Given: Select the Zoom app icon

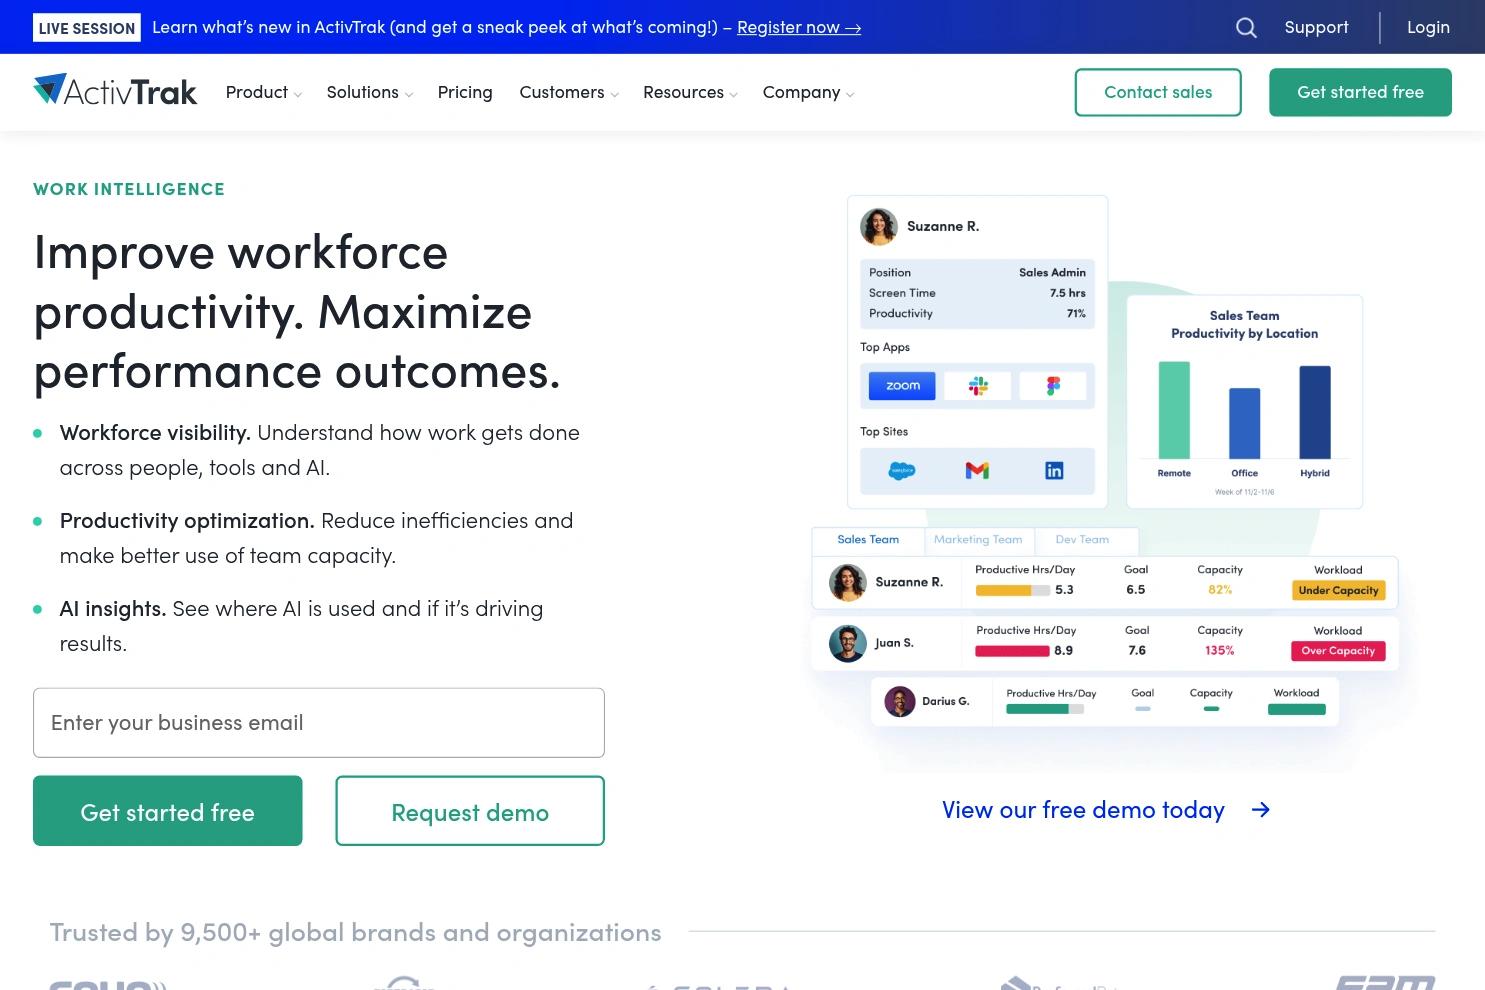Looking at the screenshot, I should (902, 386).
